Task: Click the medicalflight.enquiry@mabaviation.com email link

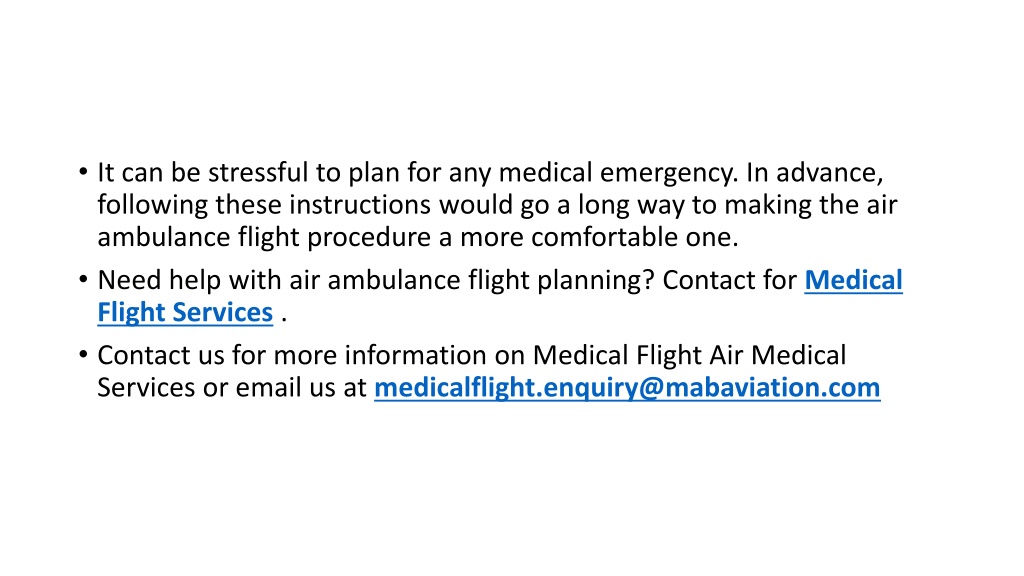Action: 627,388
